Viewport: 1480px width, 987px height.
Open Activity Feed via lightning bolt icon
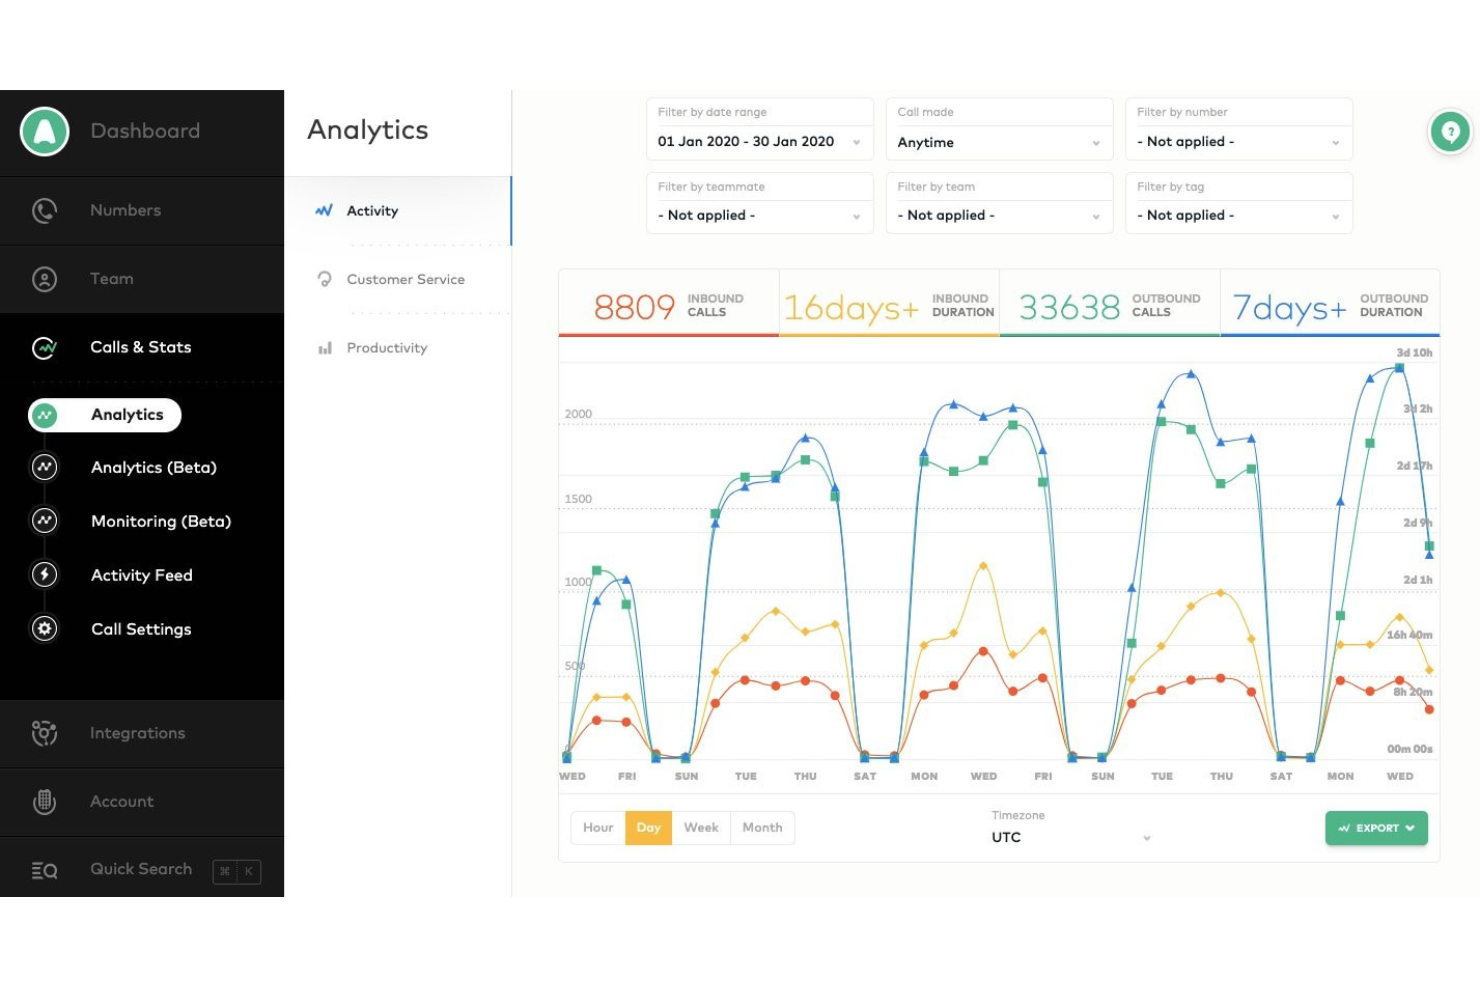point(44,575)
